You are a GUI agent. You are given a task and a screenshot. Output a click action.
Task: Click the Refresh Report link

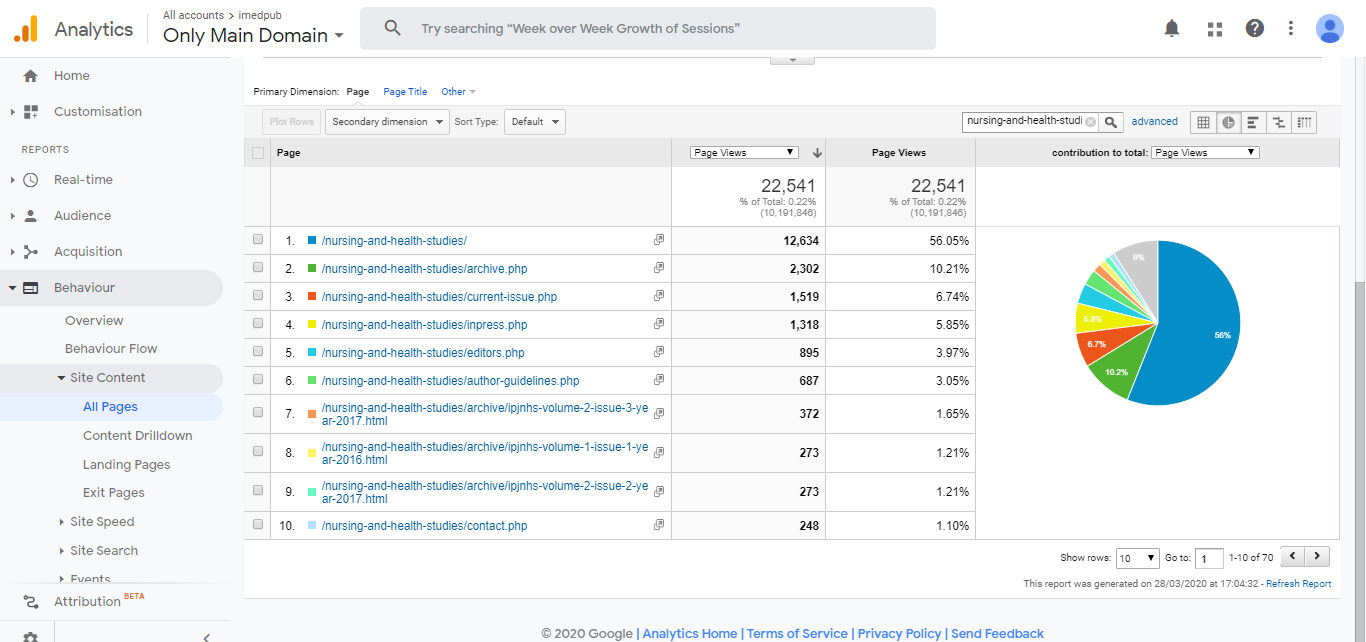click(x=1298, y=584)
